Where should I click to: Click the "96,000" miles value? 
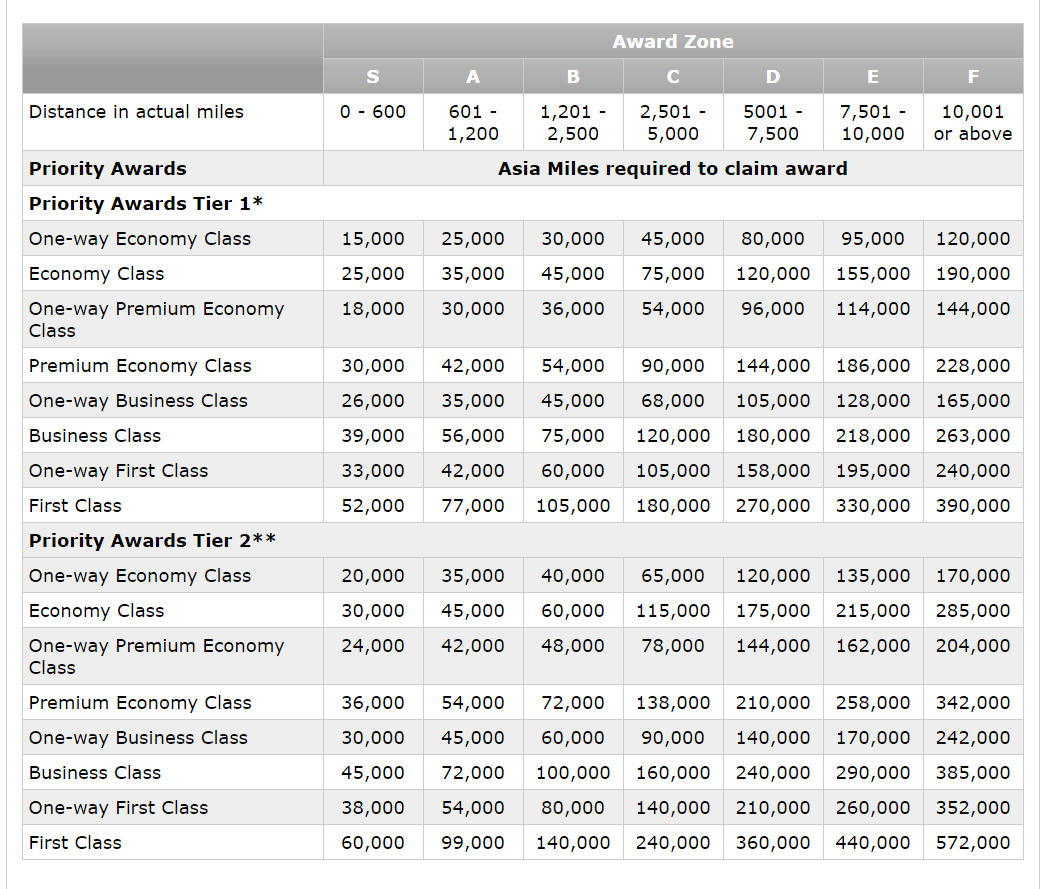pyautogui.click(x=773, y=308)
